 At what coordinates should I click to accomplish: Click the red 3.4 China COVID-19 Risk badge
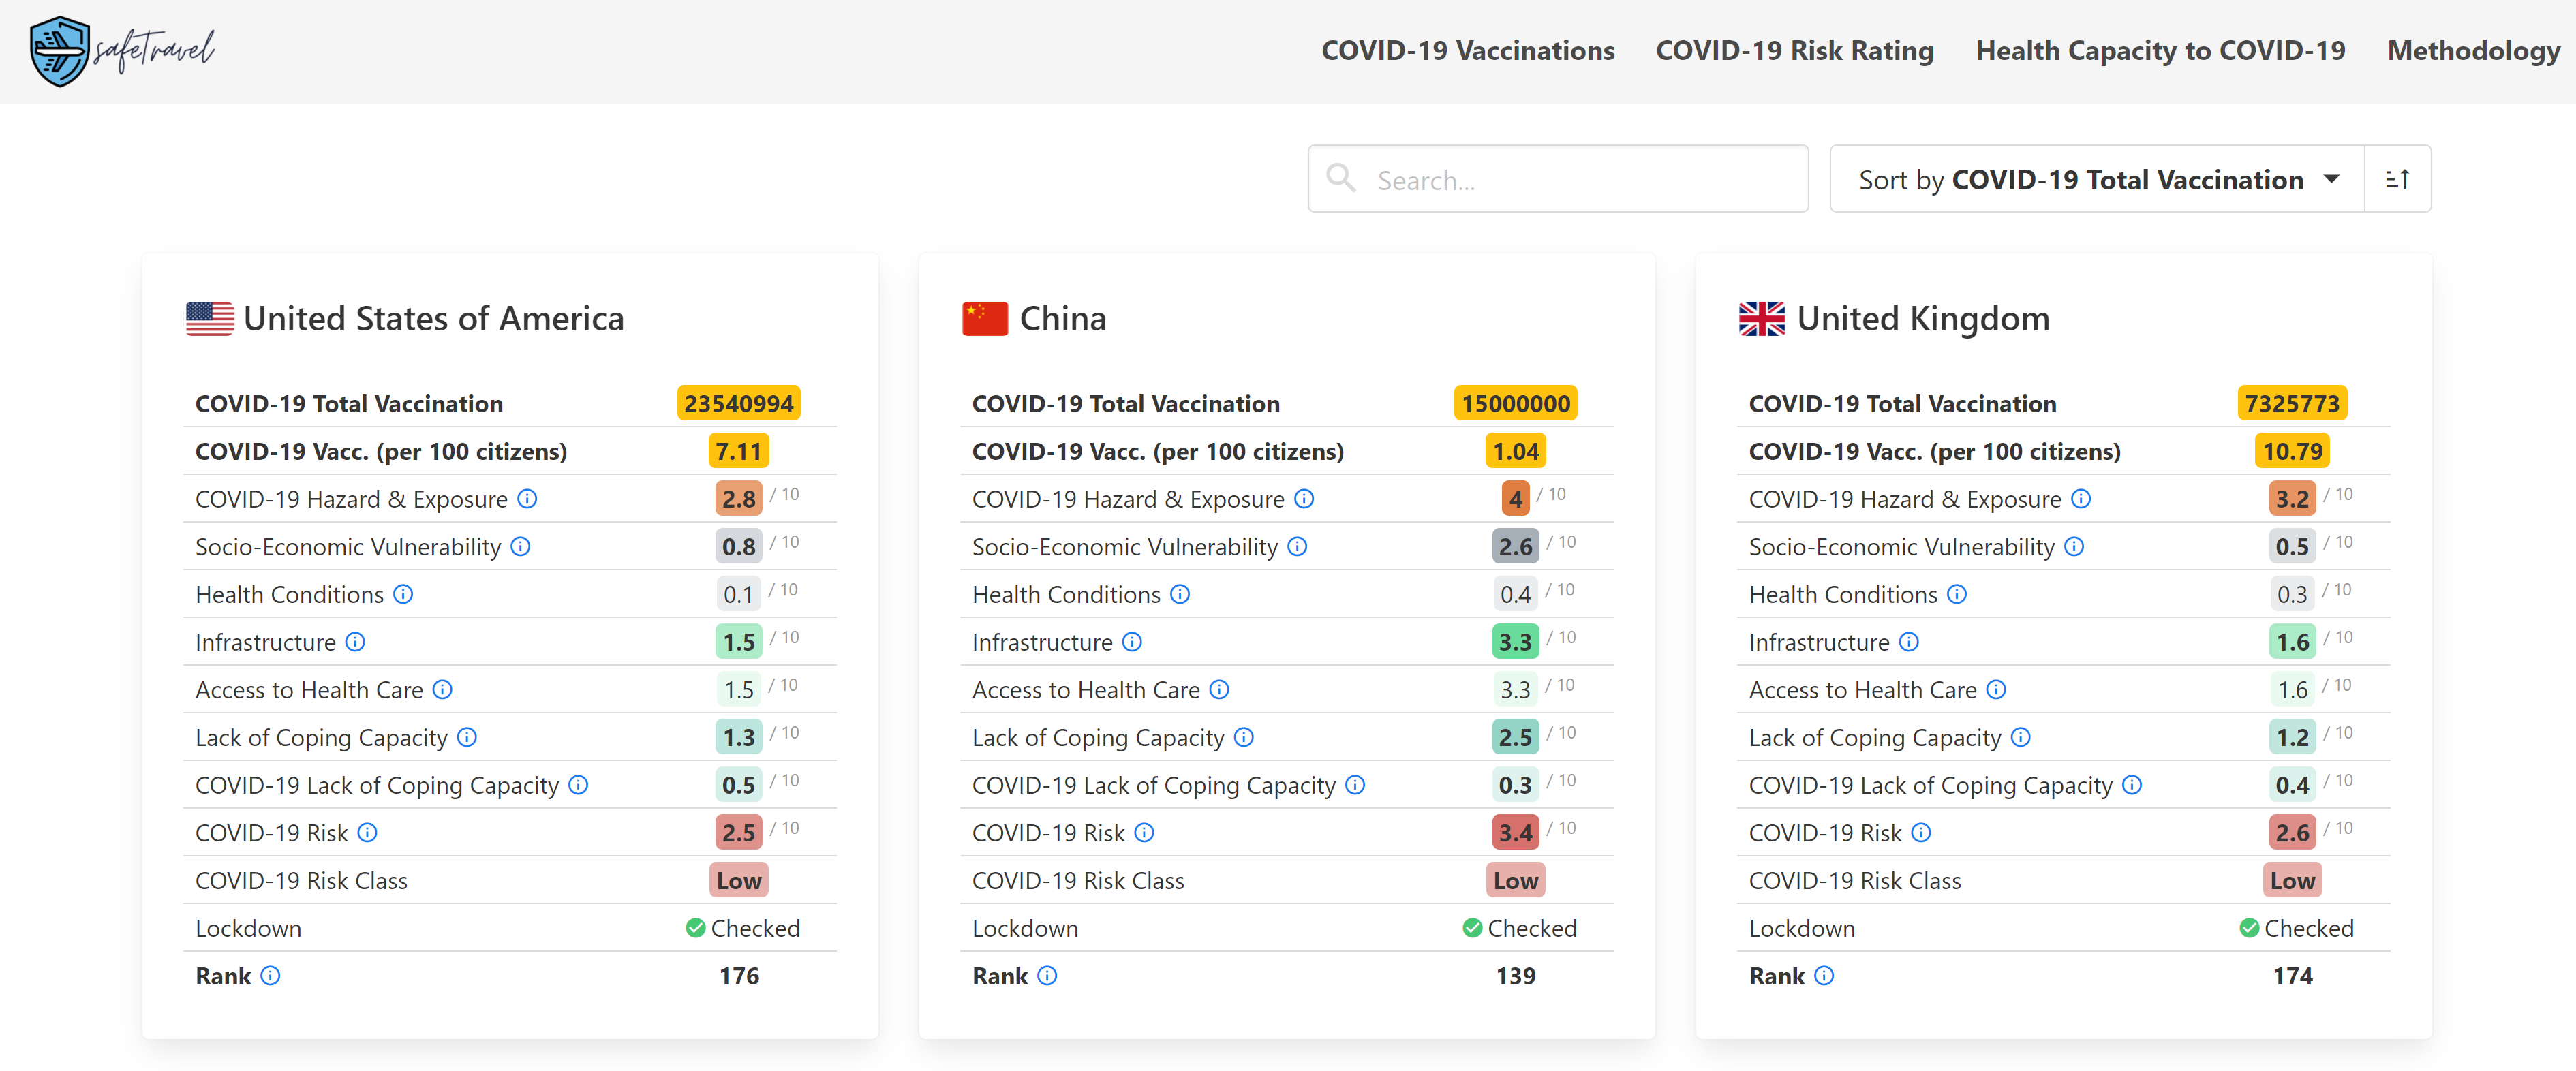tap(1515, 832)
